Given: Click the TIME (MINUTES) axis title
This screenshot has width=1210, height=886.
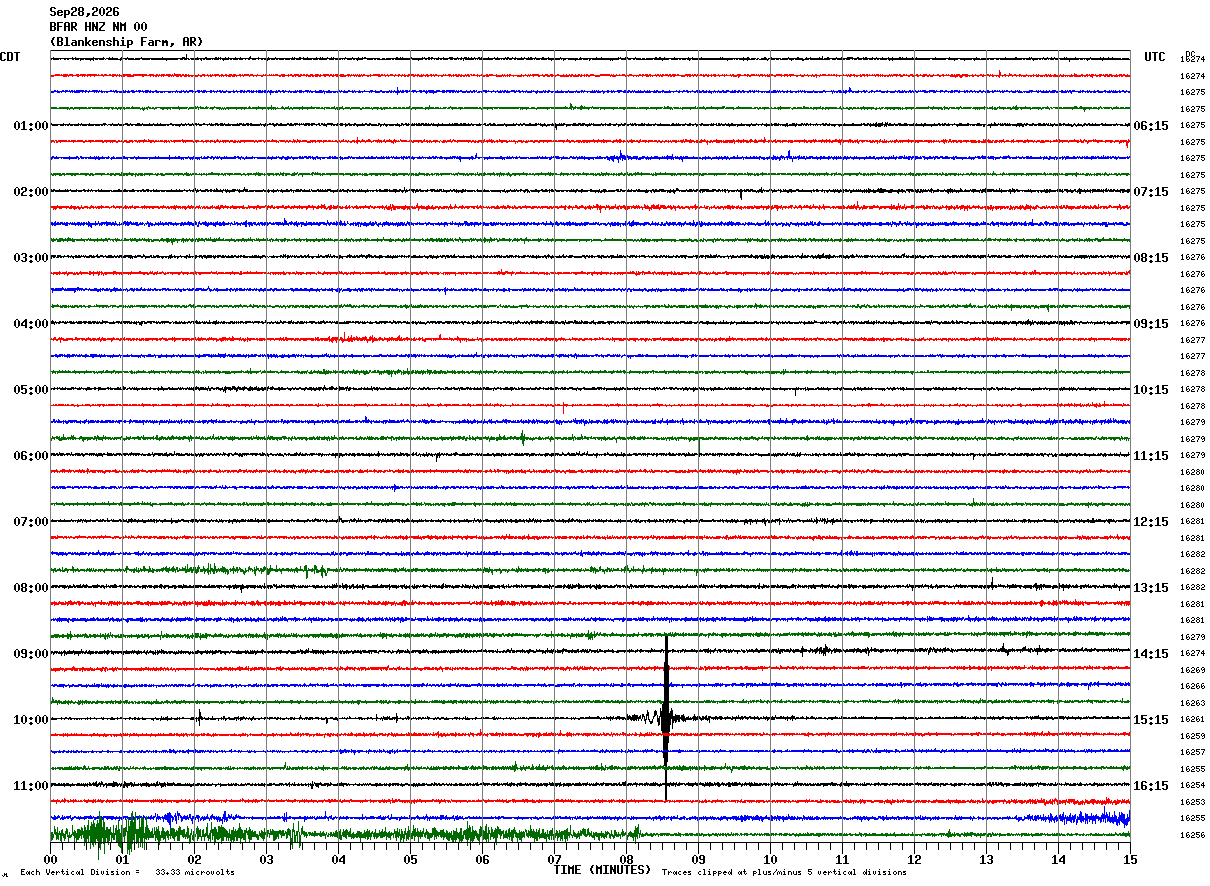Looking at the screenshot, I should [x=602, y=870].
